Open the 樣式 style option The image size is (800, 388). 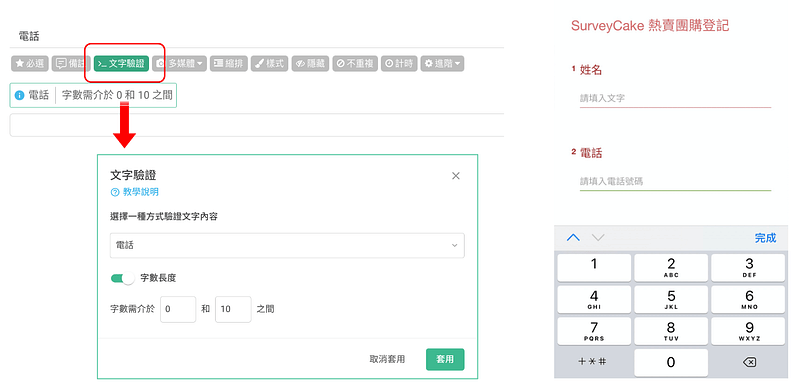[x=269, y=64]
